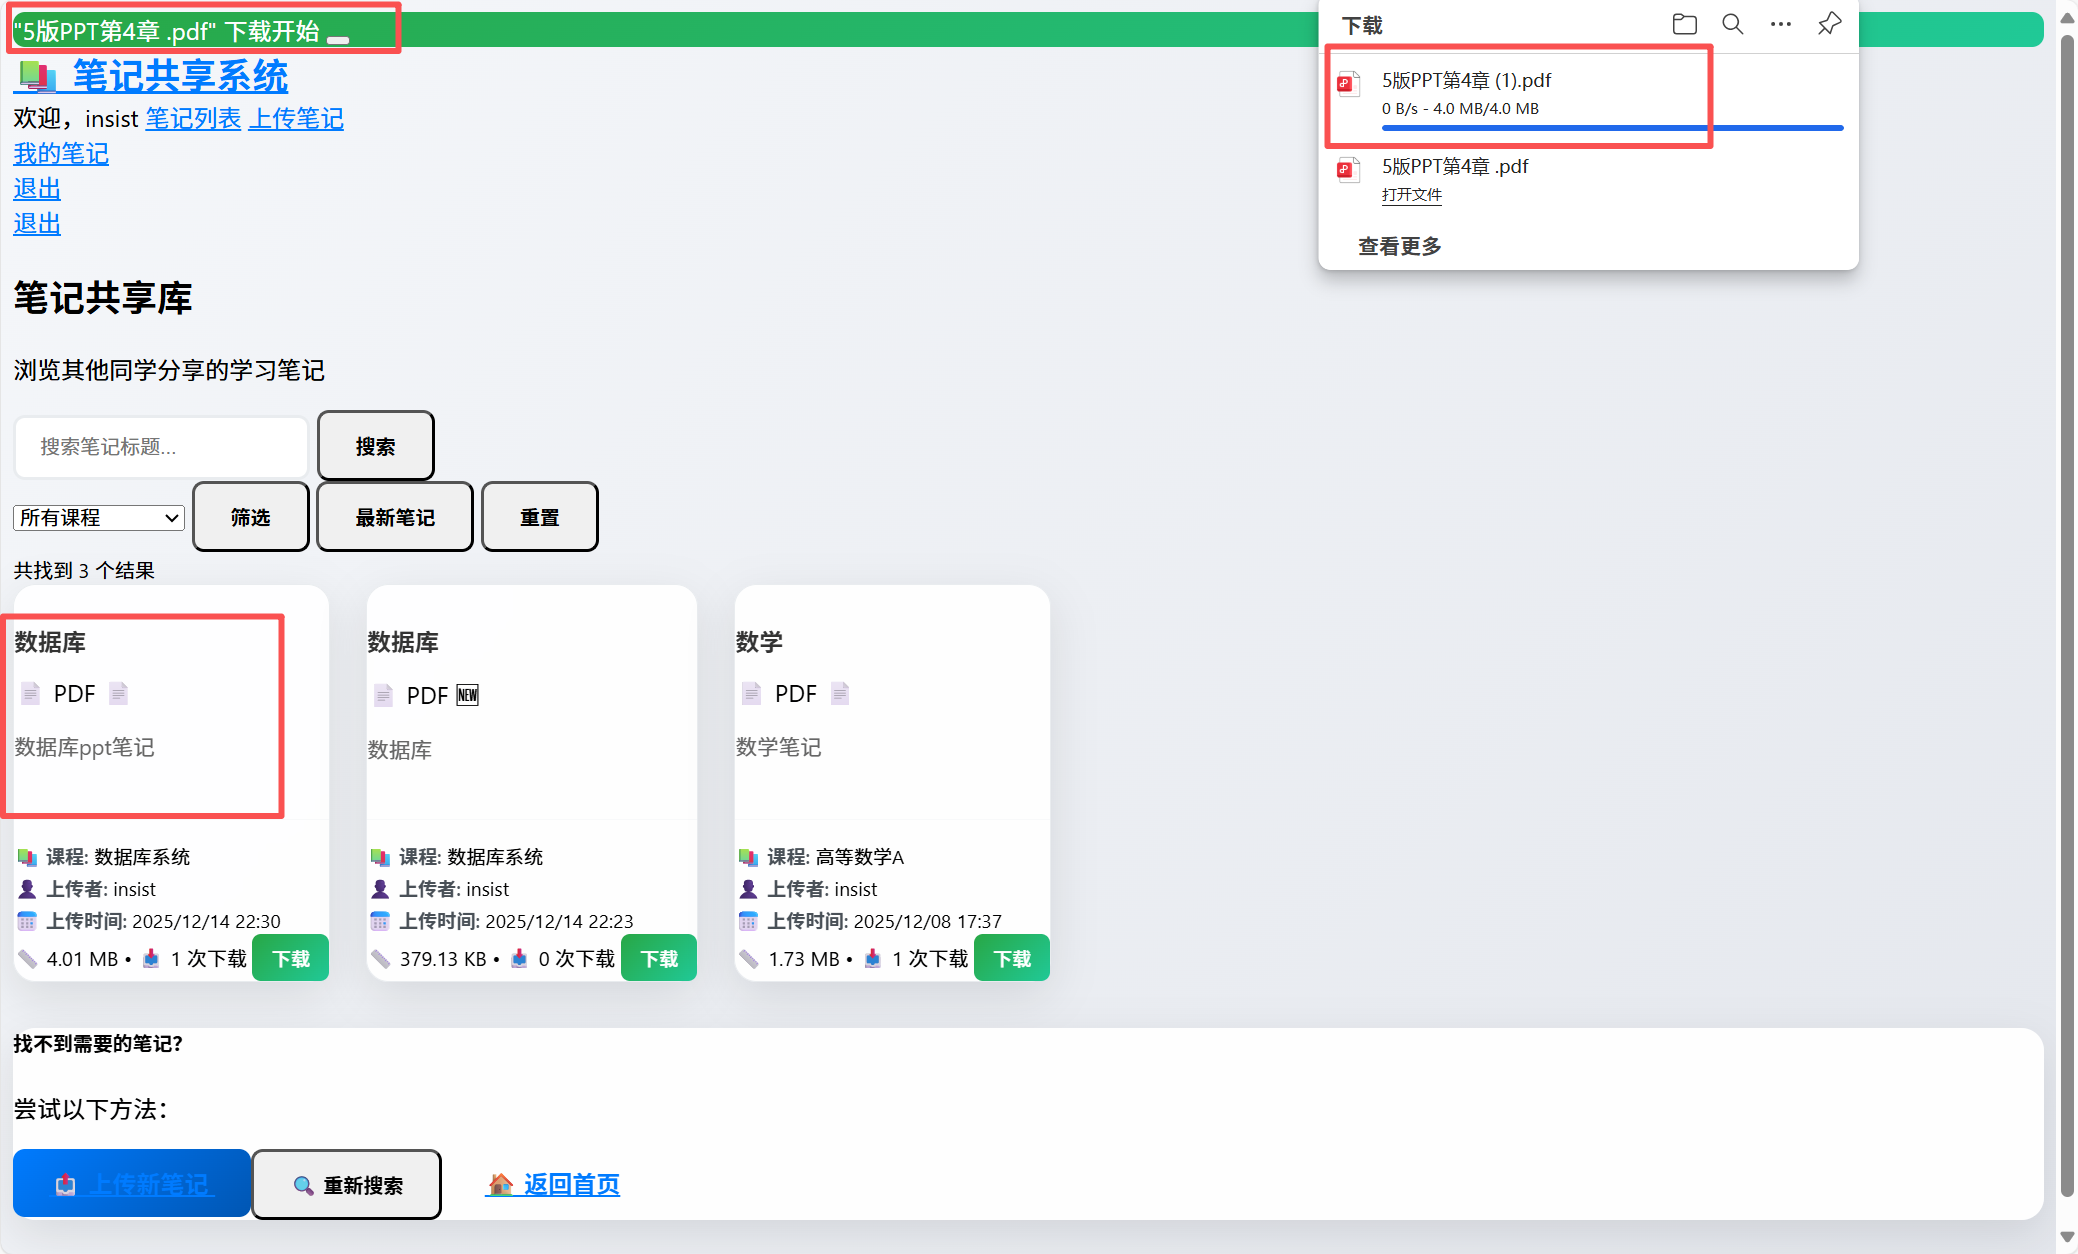Open the downloads more options ellipsis

pyautogui.click(x=1780, y=25)
